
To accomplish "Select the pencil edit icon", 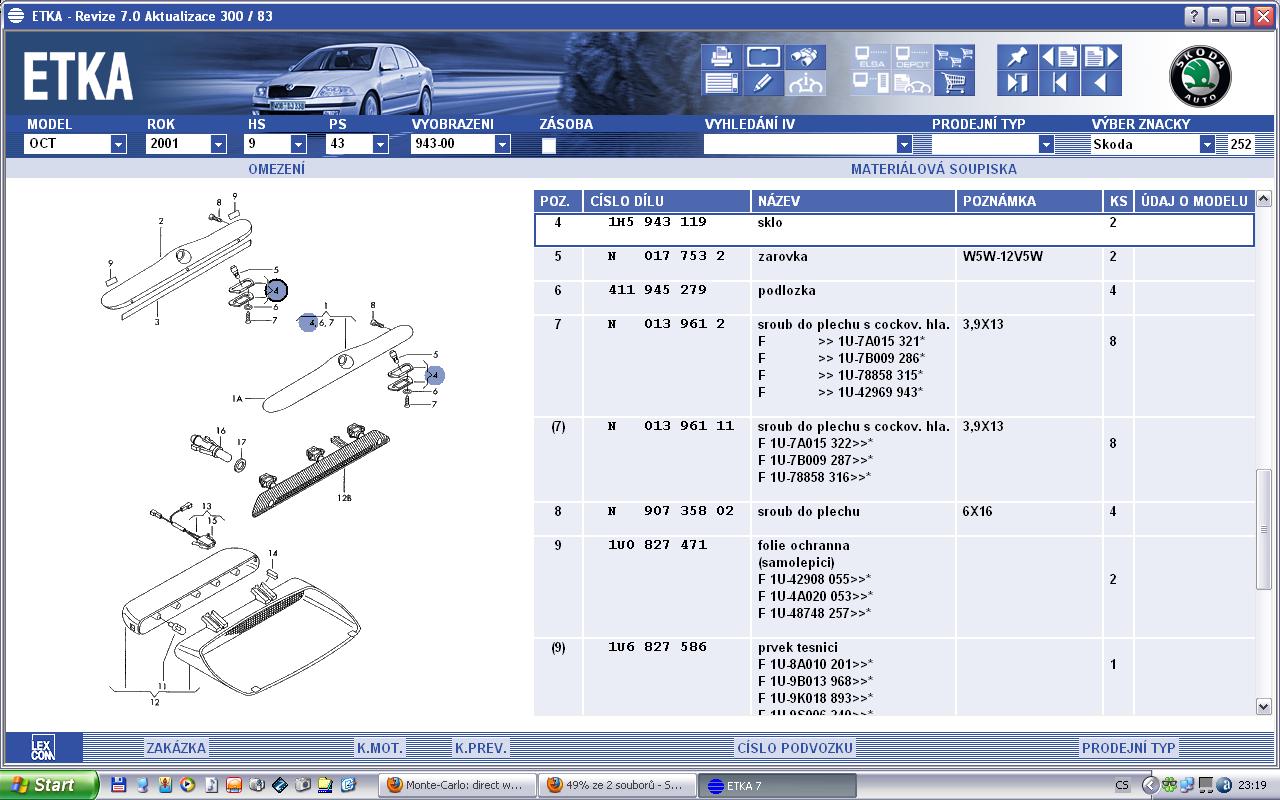I will click(762, 84).
